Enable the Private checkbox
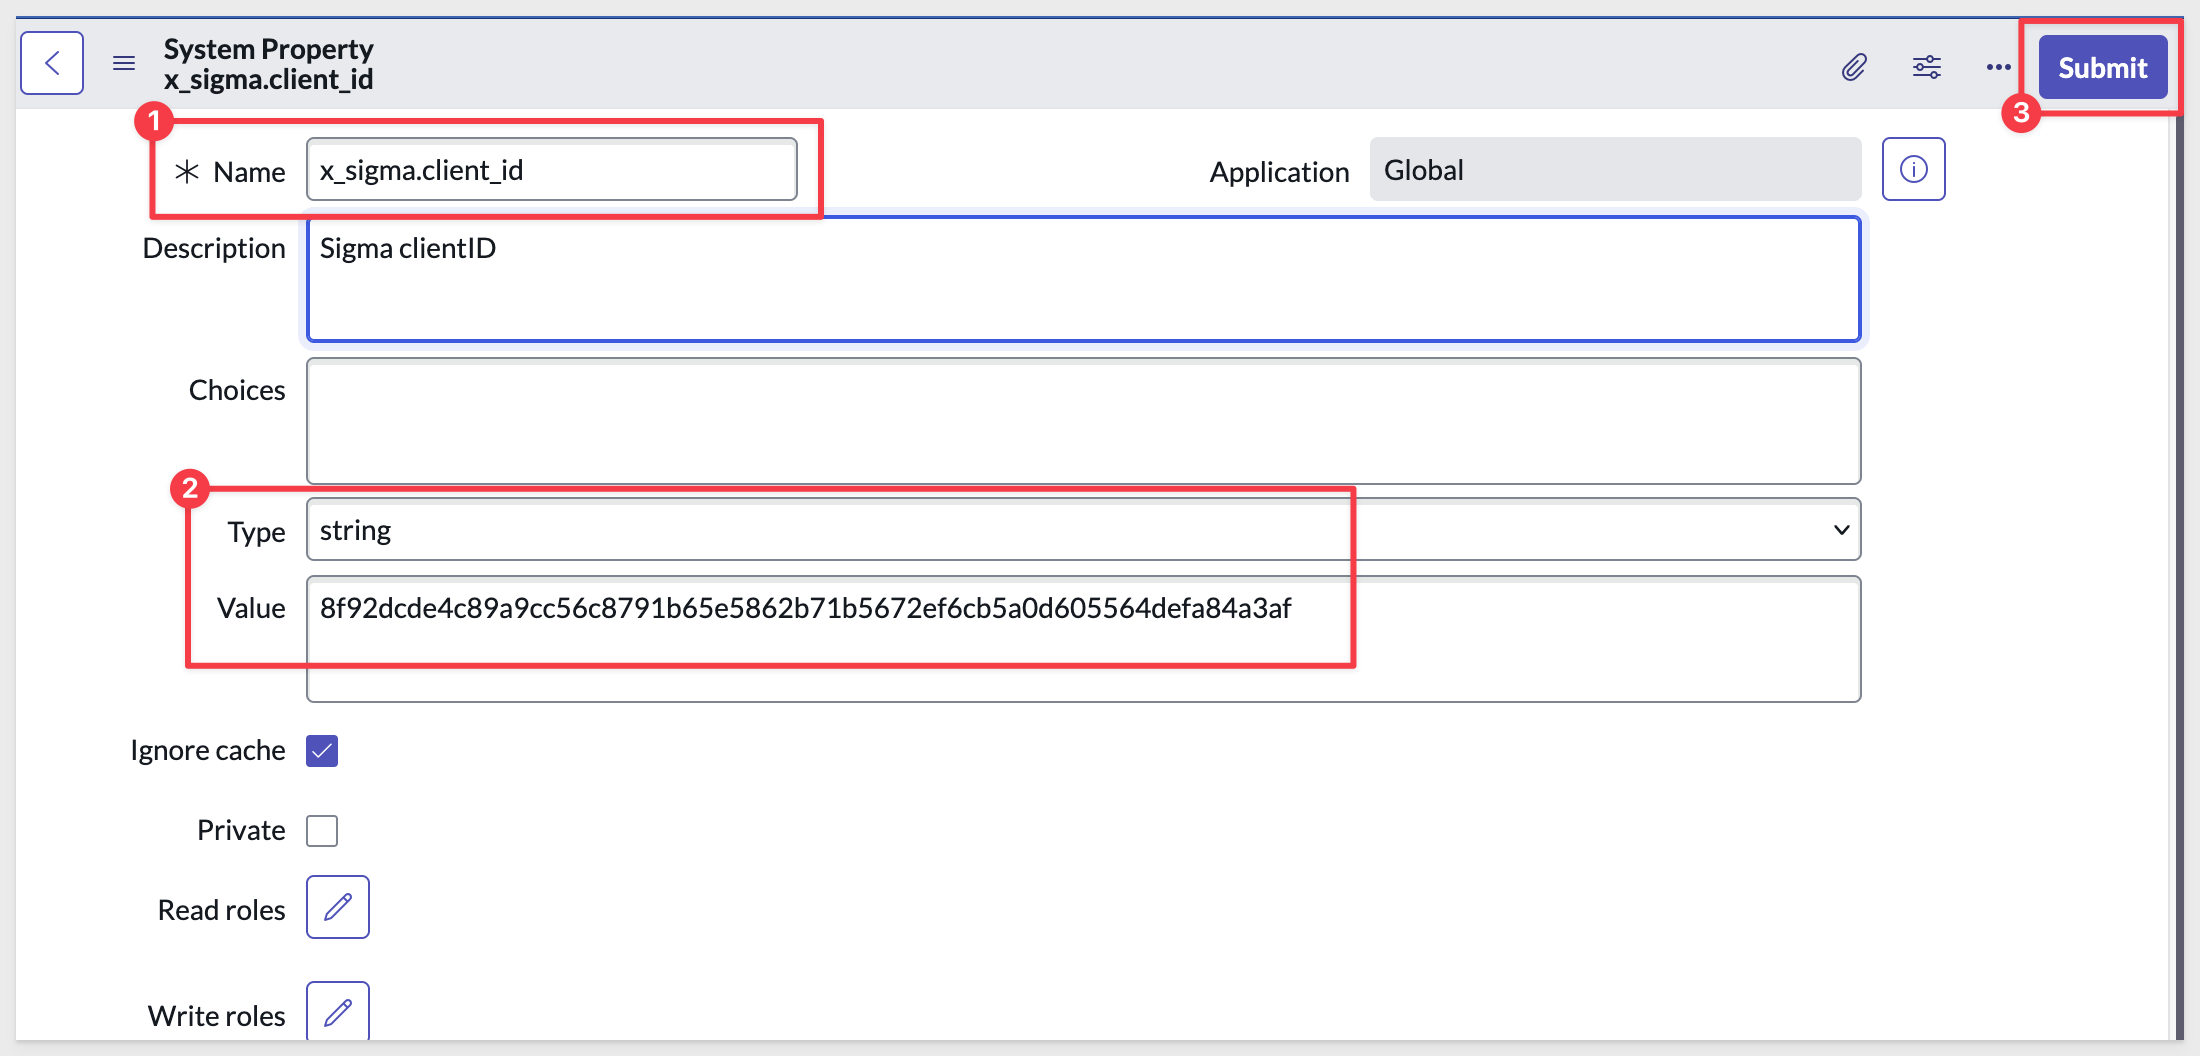This screenshot has width=2200, height=1056. [322, 830]
